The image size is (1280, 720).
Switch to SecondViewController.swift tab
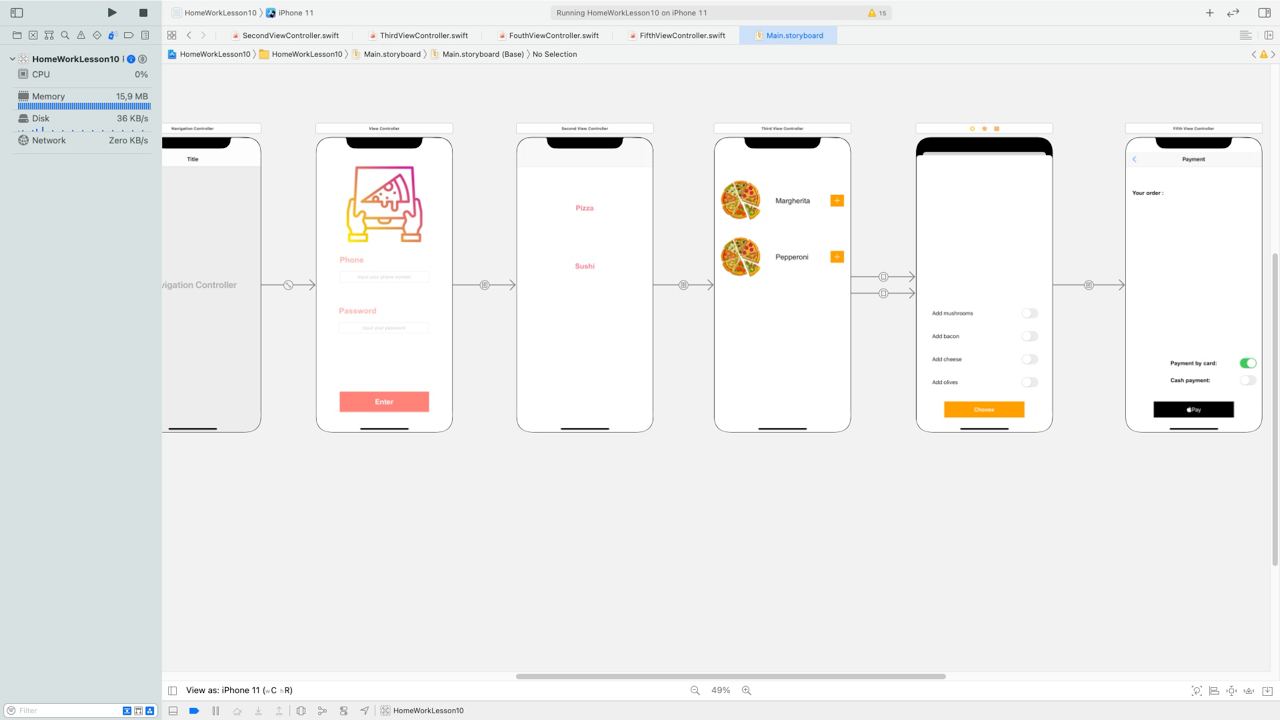pyautogui.click(x=285, y=35)
